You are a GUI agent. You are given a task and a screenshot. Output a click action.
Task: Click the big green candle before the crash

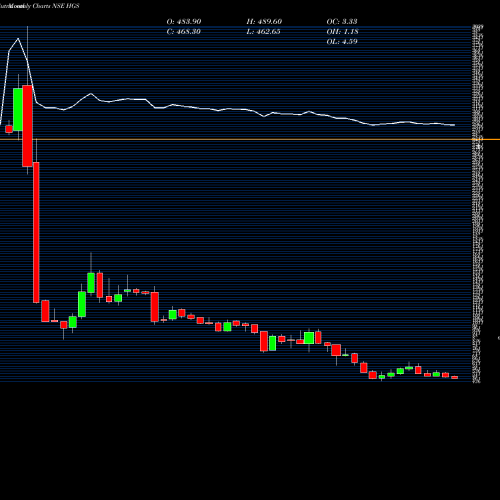pyautogui.click(x=18, y=109)
